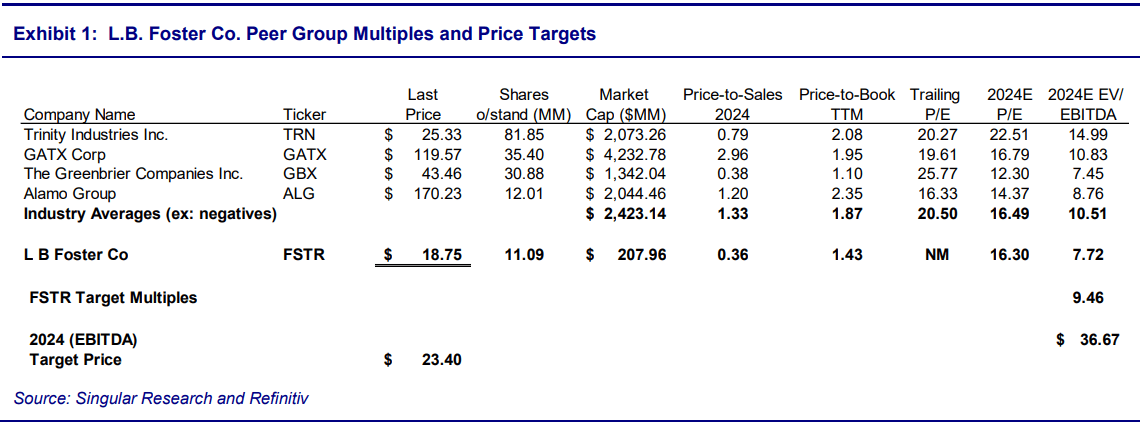Select the Company Name column header
The height and width of the screenshot is (424, 1144).
click(79, 115)
